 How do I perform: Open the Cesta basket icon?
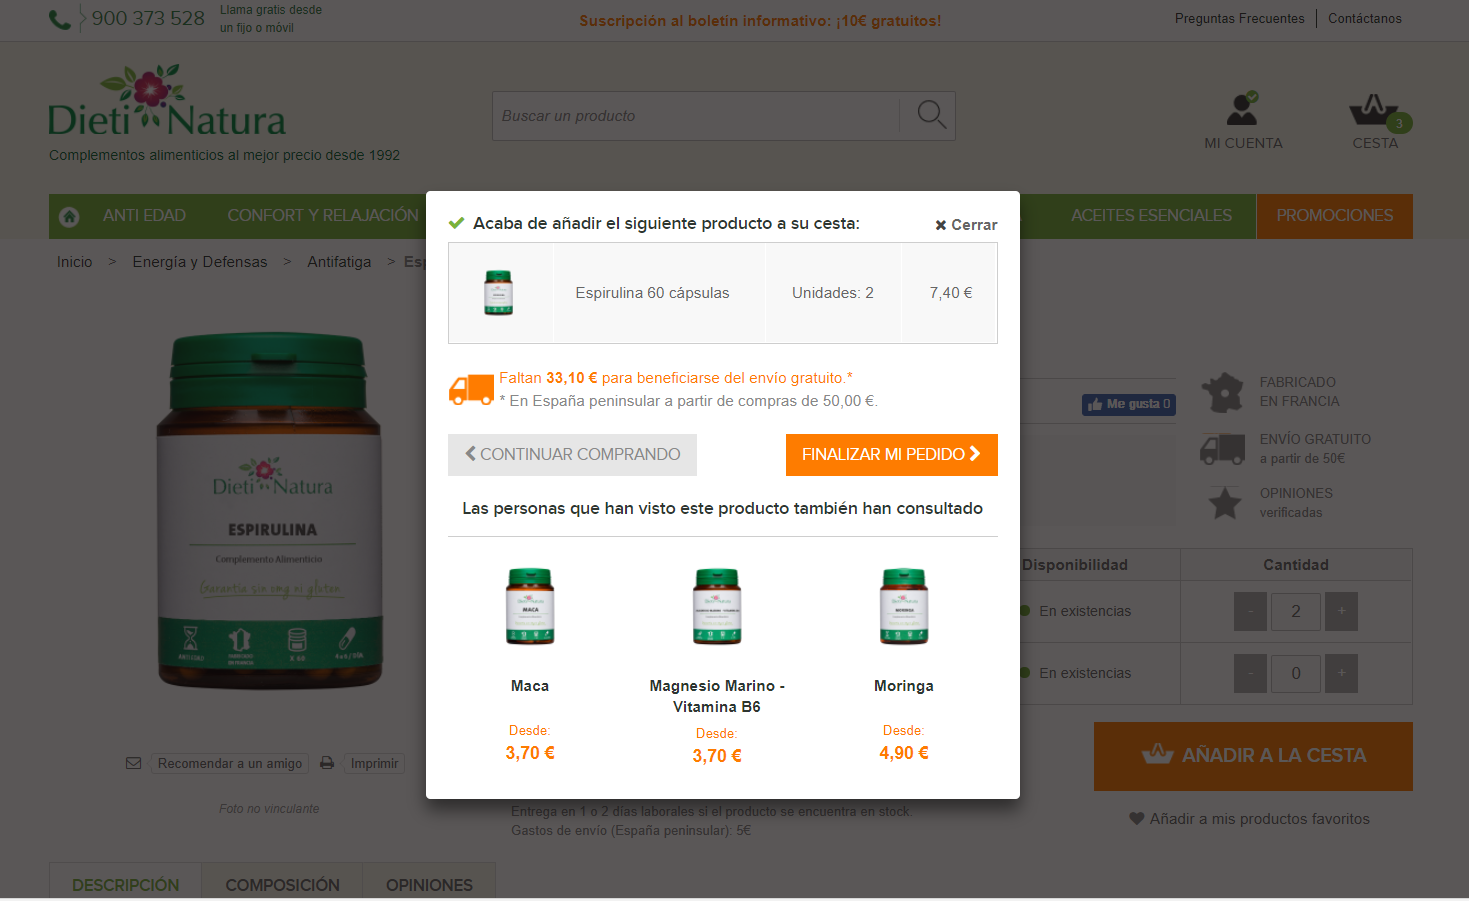(1374, 109)
